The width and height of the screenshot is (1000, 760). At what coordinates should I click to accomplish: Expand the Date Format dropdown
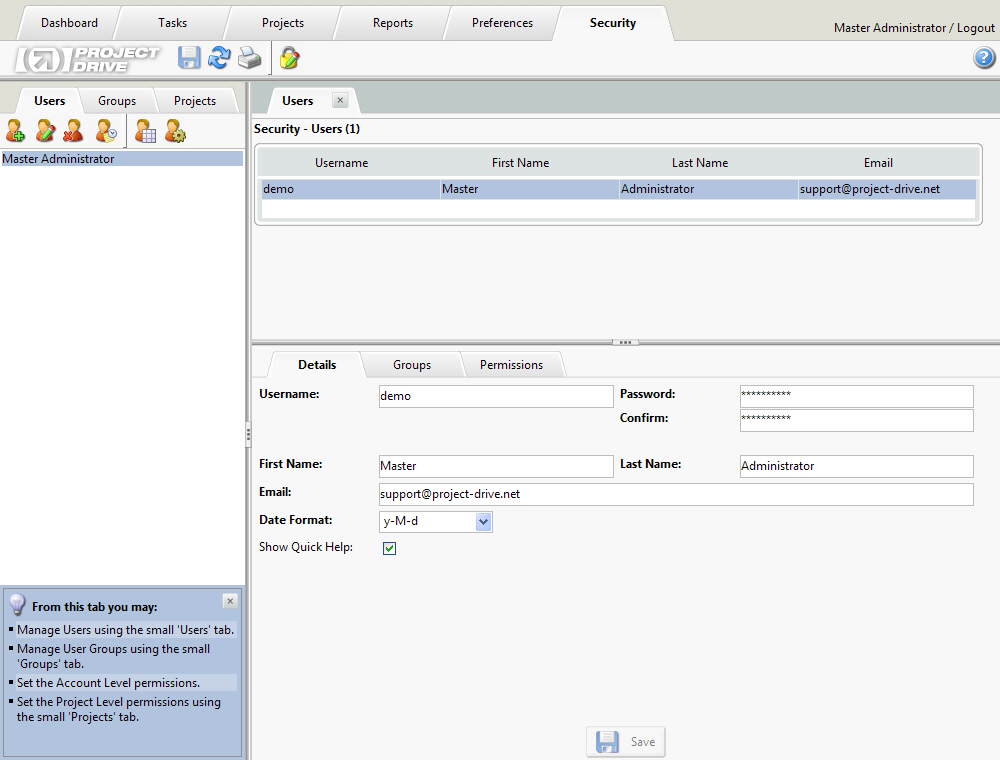click(x=483, y=522)
